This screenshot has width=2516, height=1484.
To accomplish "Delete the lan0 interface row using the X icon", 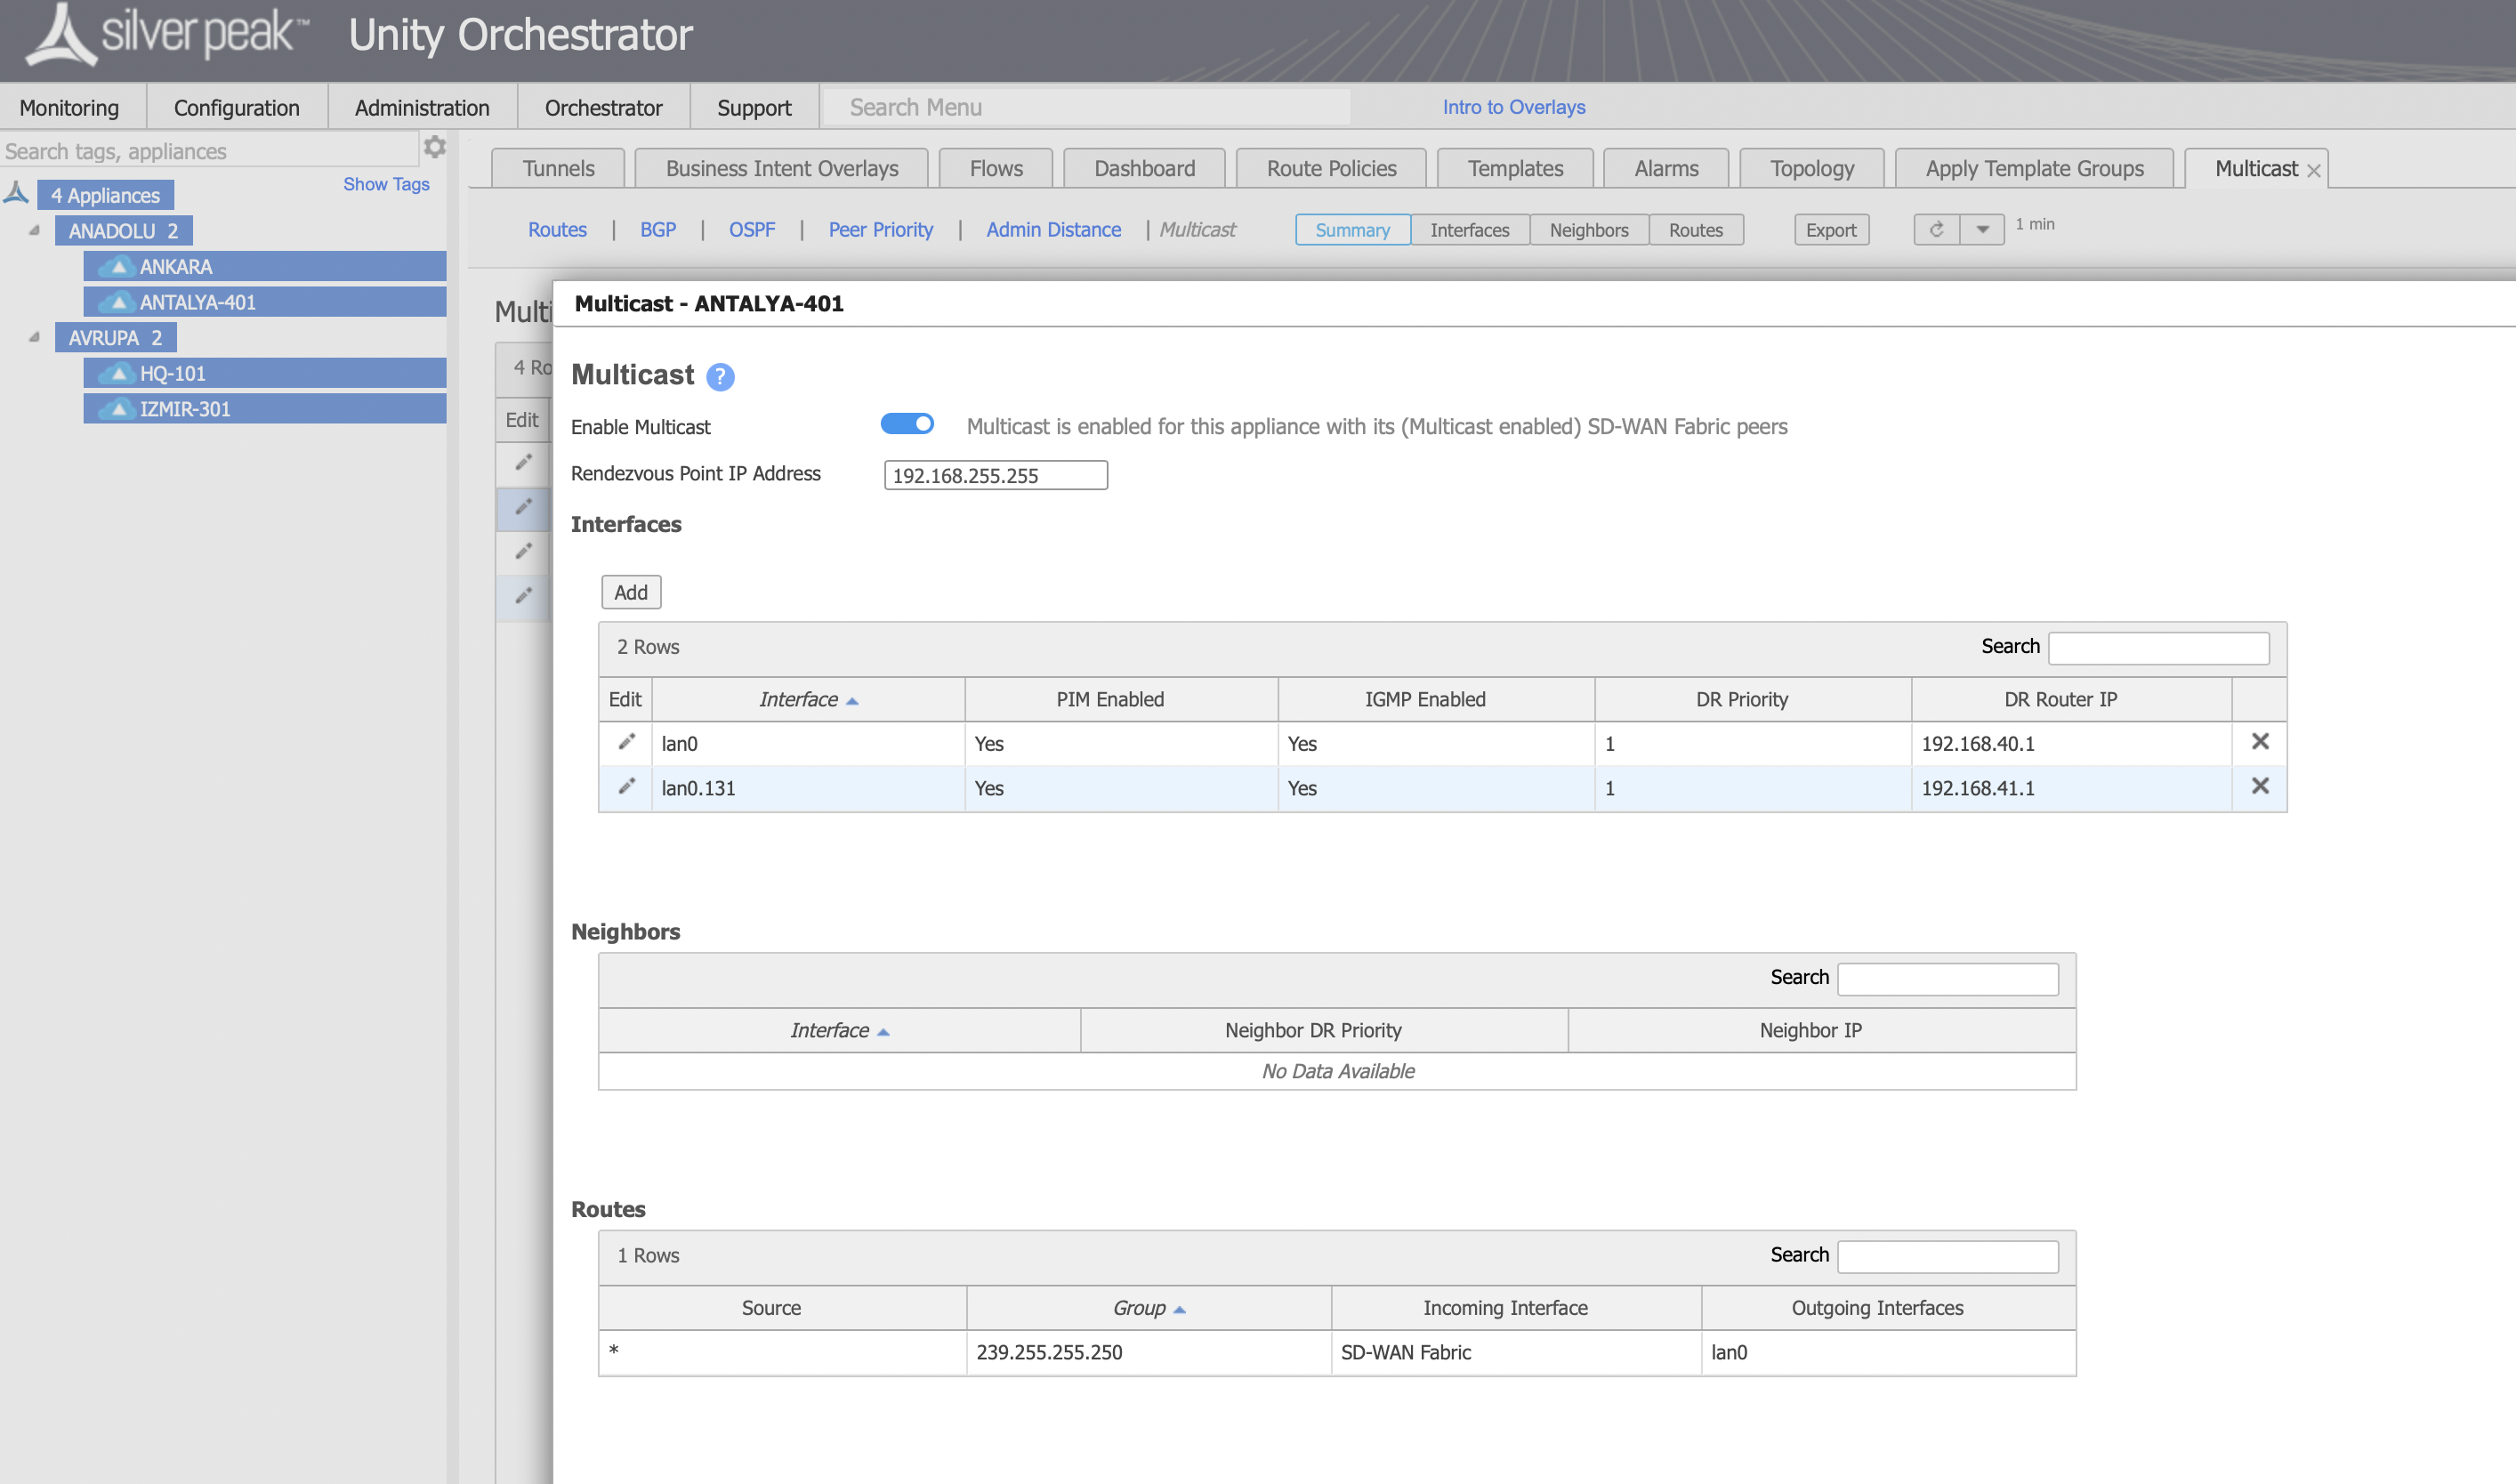I will pos(2261,742).
